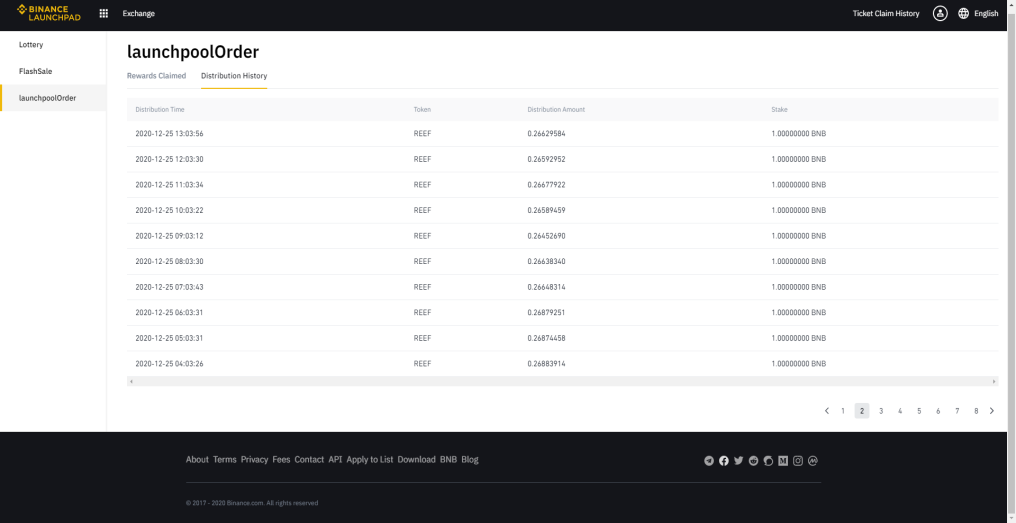This screenshot has width=1016, height=523.
Task: Open the Blog footer link
Action: [x=470, y=459]
